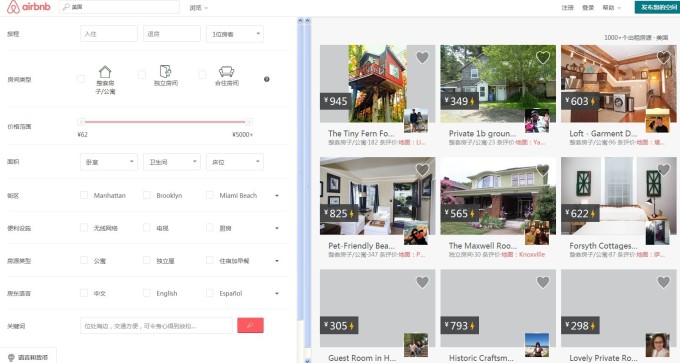680x363 pixels.
Task: Click the Airbnb logo
Action: 29,7
